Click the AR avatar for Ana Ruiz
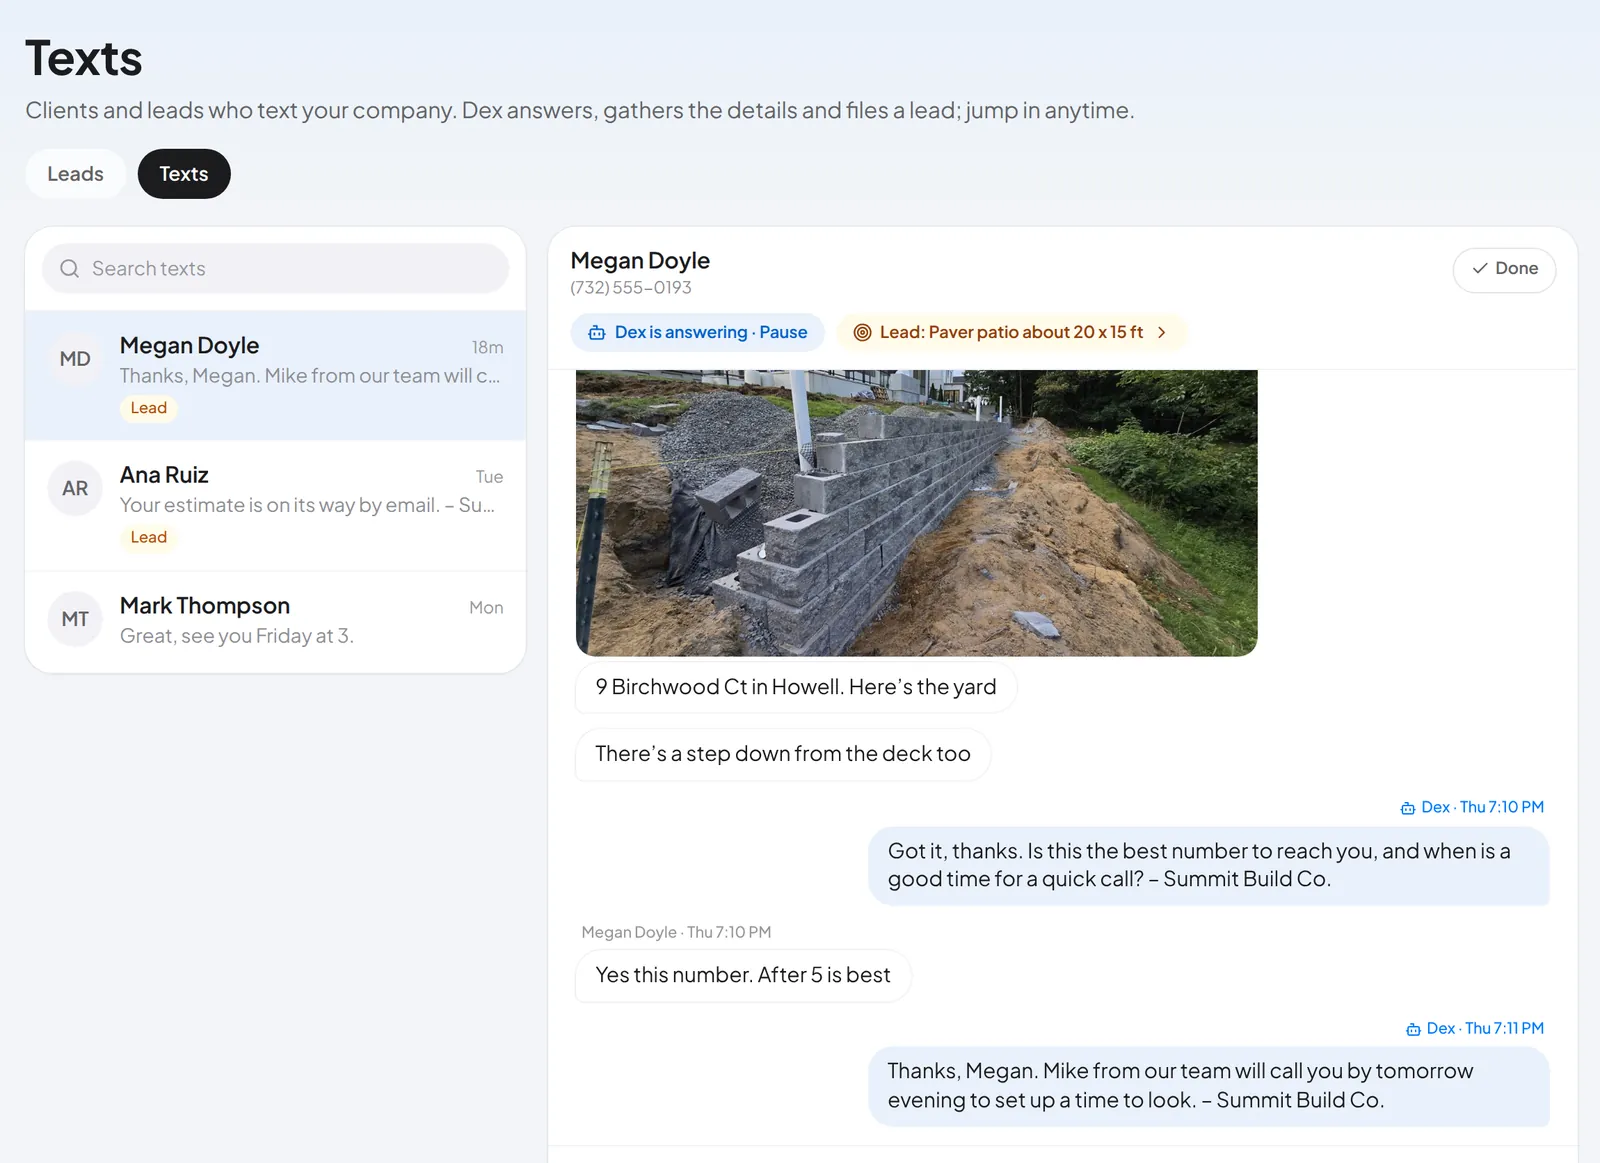The image size is (1600, 1163). click(x=75, y=489)
